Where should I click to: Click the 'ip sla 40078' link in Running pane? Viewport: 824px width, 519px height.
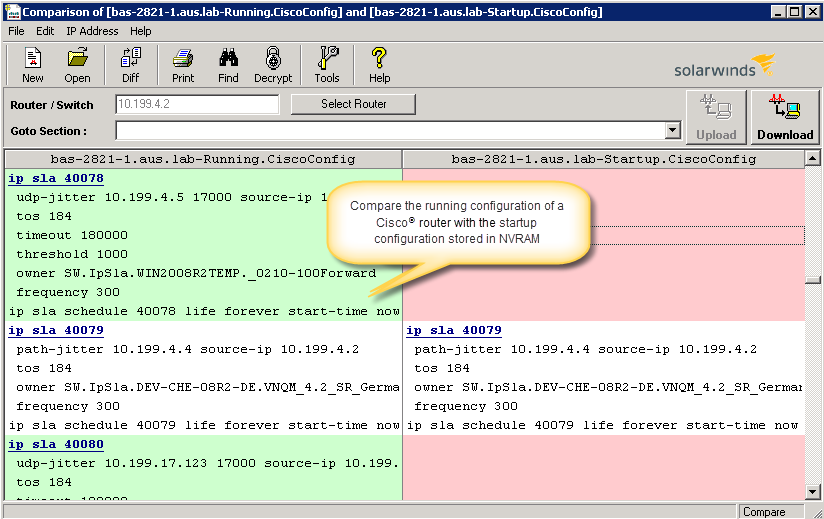[56, 179]
